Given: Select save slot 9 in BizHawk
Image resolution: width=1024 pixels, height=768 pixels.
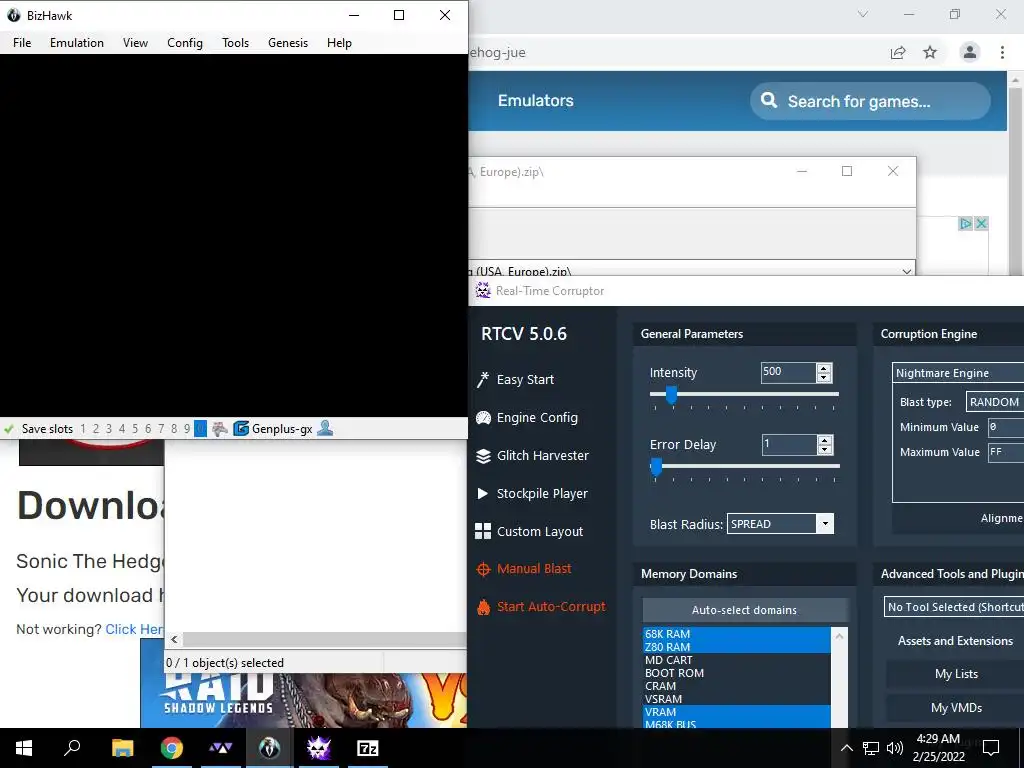Looking at the screenshot, I should point(187,429).
